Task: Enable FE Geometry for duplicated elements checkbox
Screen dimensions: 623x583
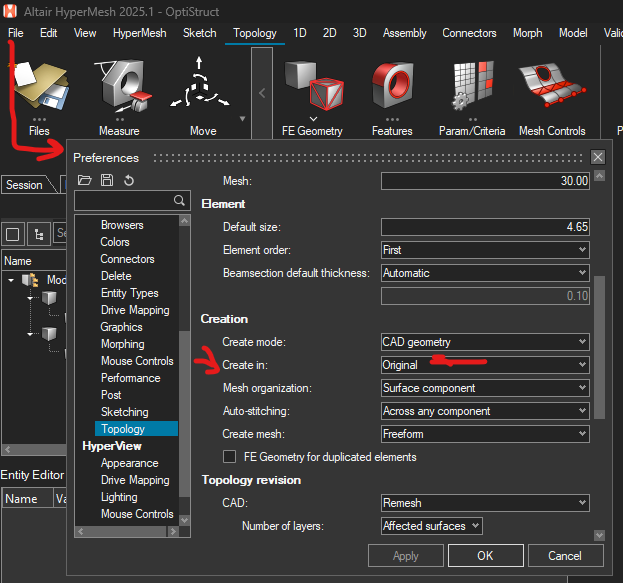Action: click(x=229, y=457)
